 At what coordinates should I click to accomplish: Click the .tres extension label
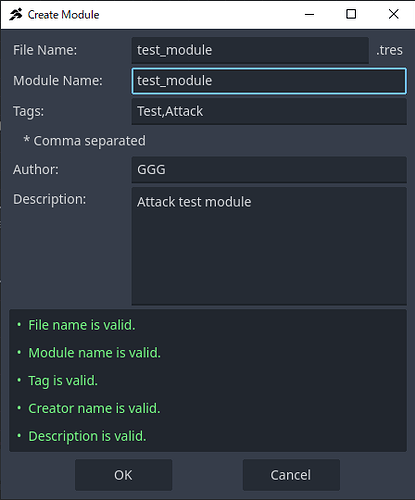point(389,50)
